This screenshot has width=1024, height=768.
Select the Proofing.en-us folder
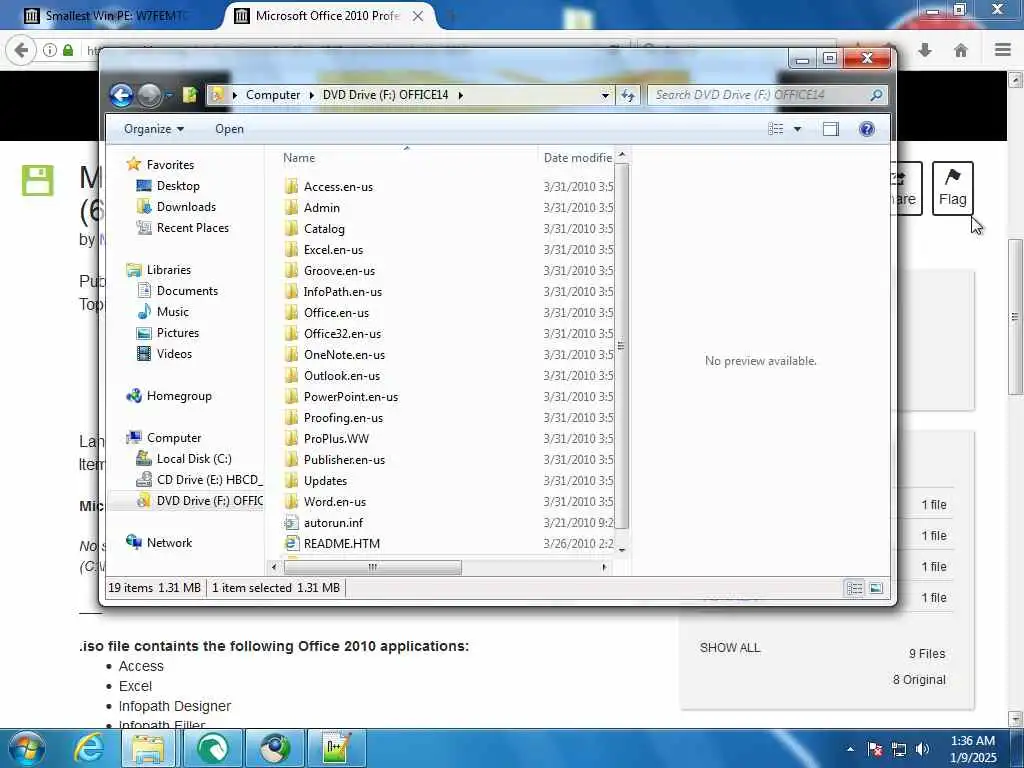point(343,417)
